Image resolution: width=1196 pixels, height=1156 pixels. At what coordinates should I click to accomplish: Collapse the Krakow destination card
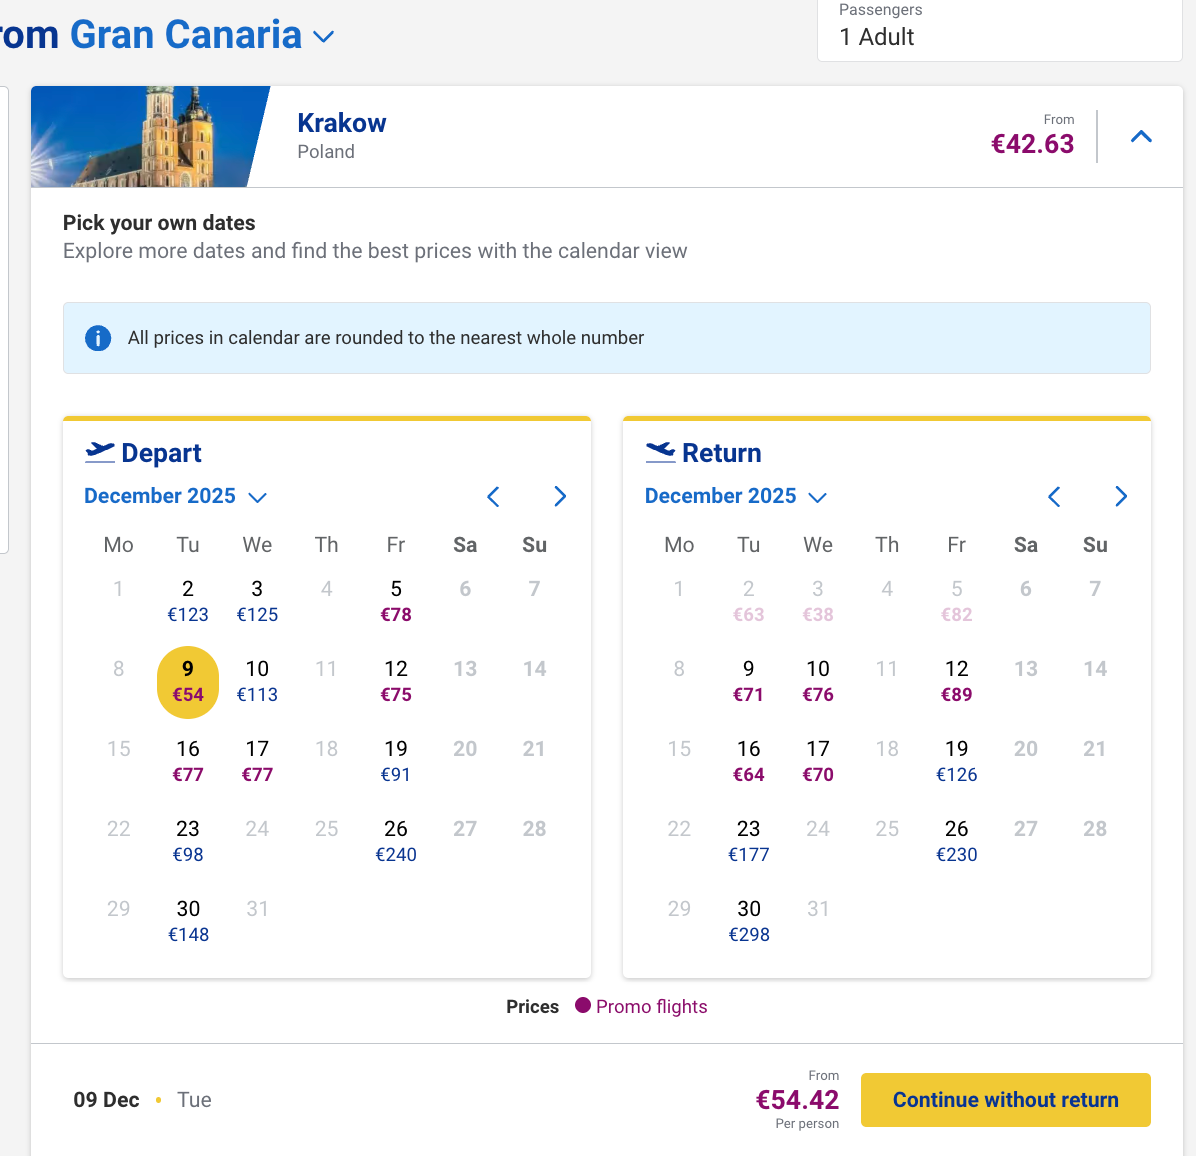point(1141,137)
